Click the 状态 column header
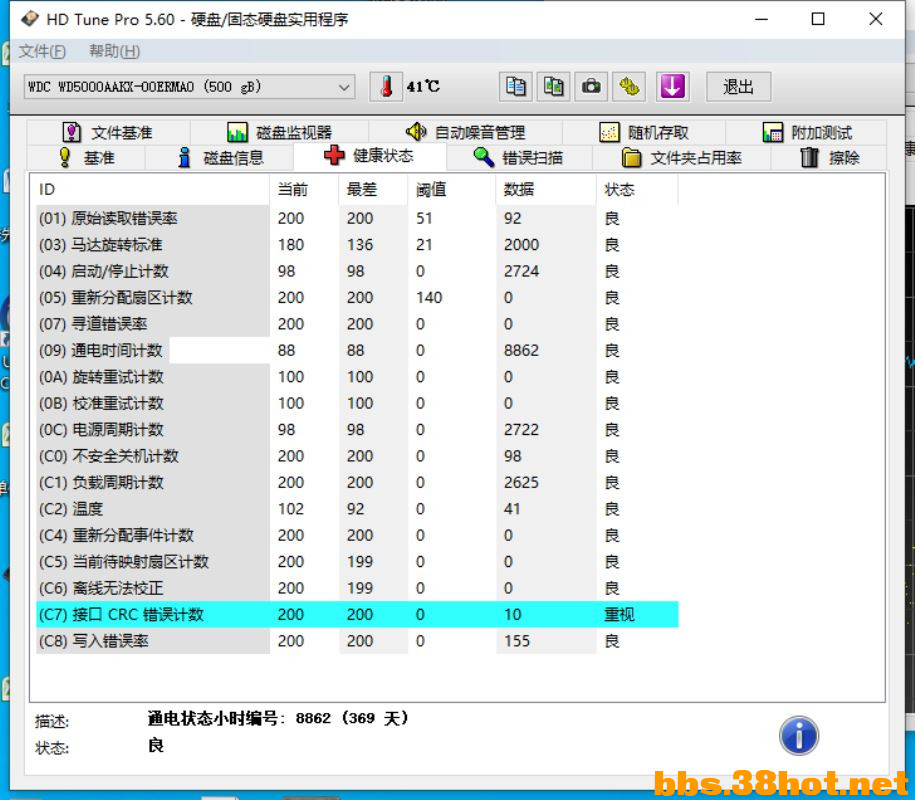The image size is (915, 800). pos(637,190)
